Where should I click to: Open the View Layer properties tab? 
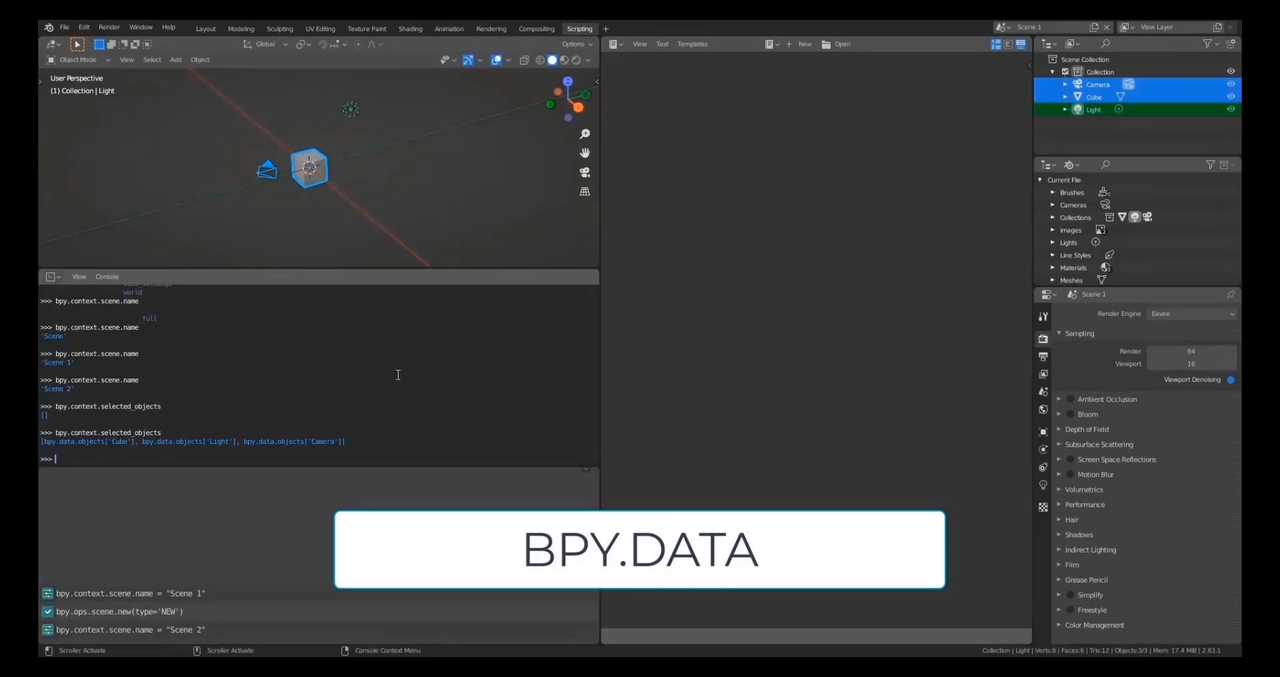[1043, 374]
